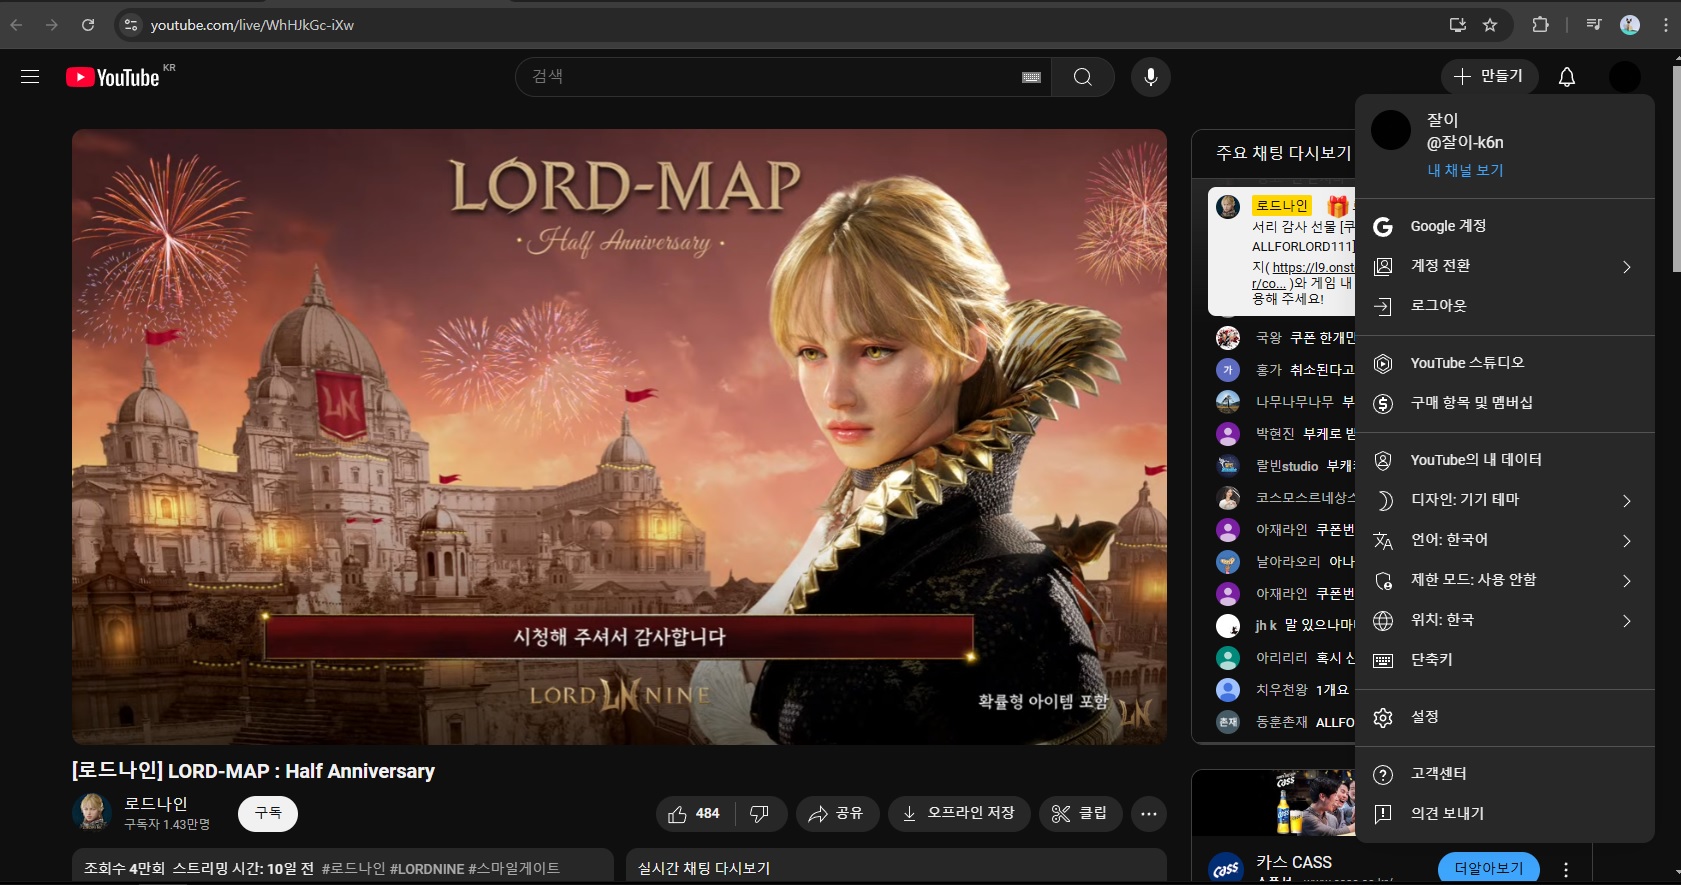Click the 치우천왕 chat message
The height and width of the screenshot is (885, 1681).
[1282, 690]
